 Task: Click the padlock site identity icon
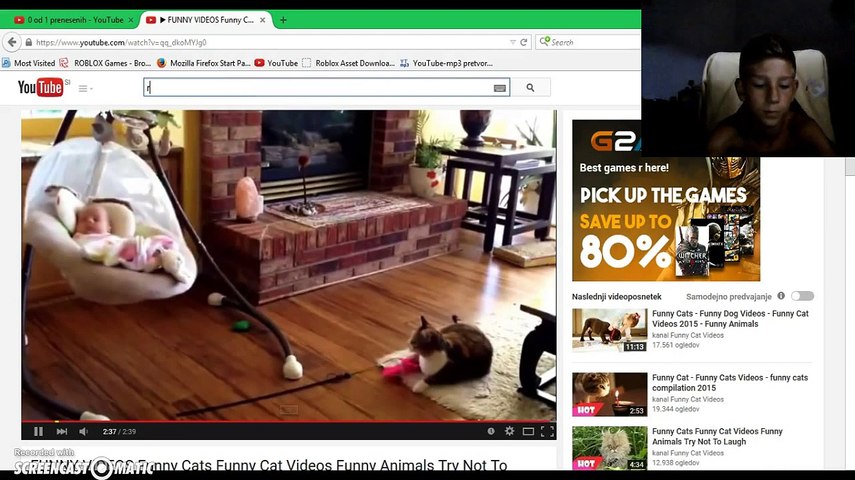[x=28, y=42]
